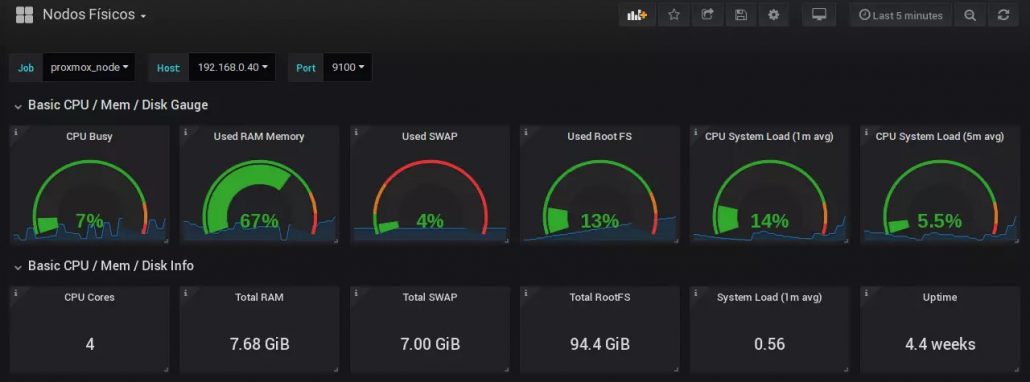Collapse the Basic CPU / Mem / Disk Info row
This screenshot has height=382, width=1030.
tap(103, 266)
